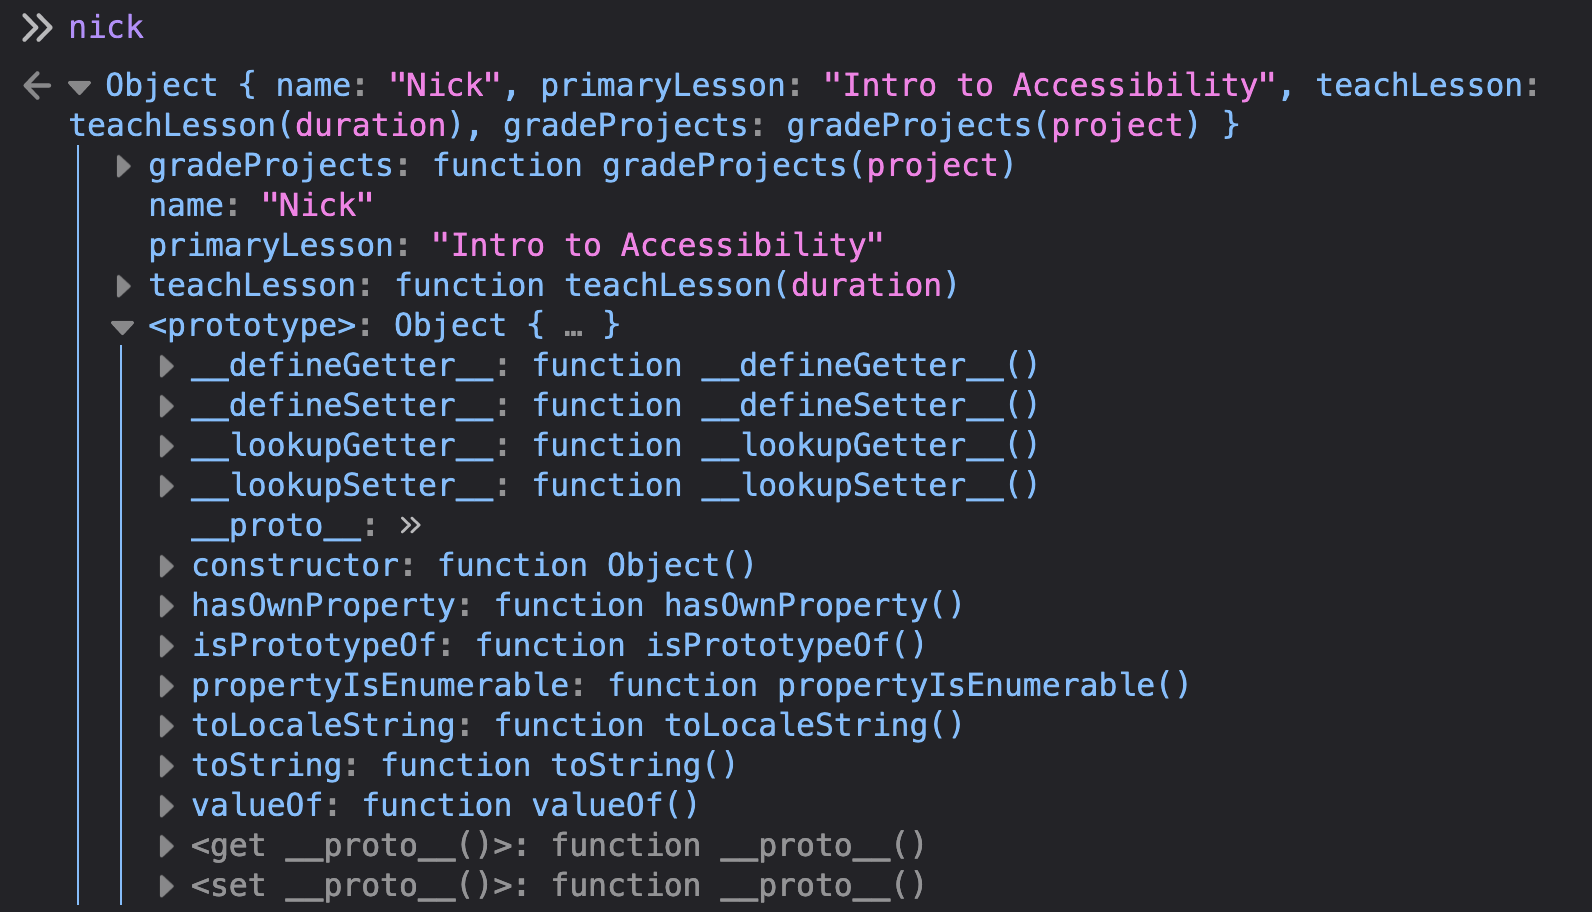
Task: Expand the propertyIsEnumerable function entry
Action: [x=166, y=685]
